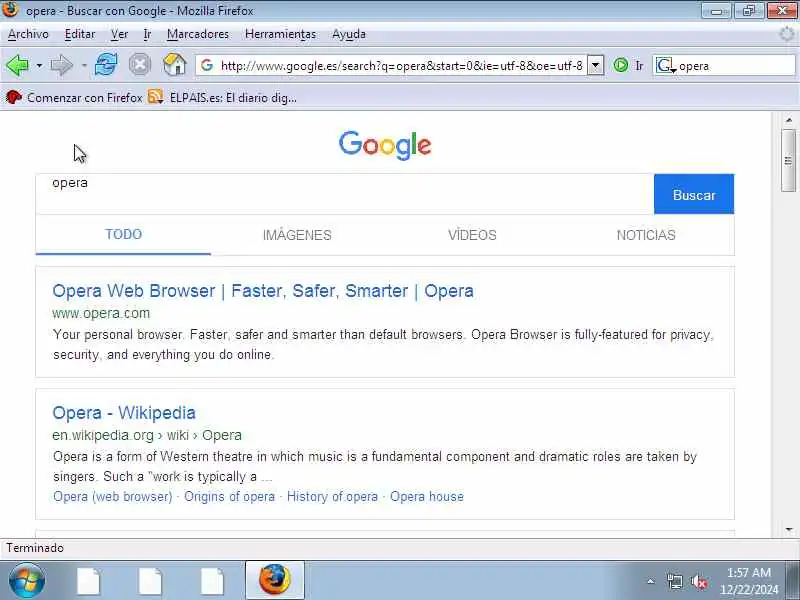Click the third blank document taskbar icon
The height and width of the screenshot is (600, 800).
(x=212, y=581)
